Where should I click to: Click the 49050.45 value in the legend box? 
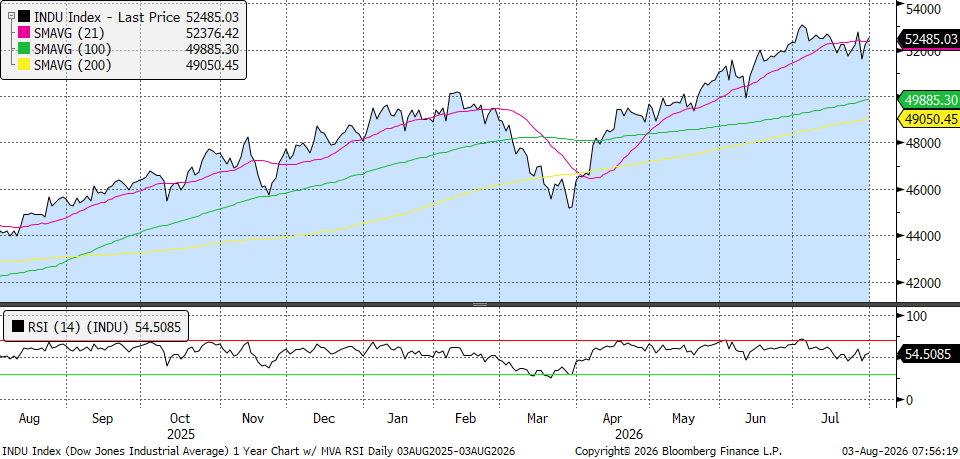pos(212,65)
